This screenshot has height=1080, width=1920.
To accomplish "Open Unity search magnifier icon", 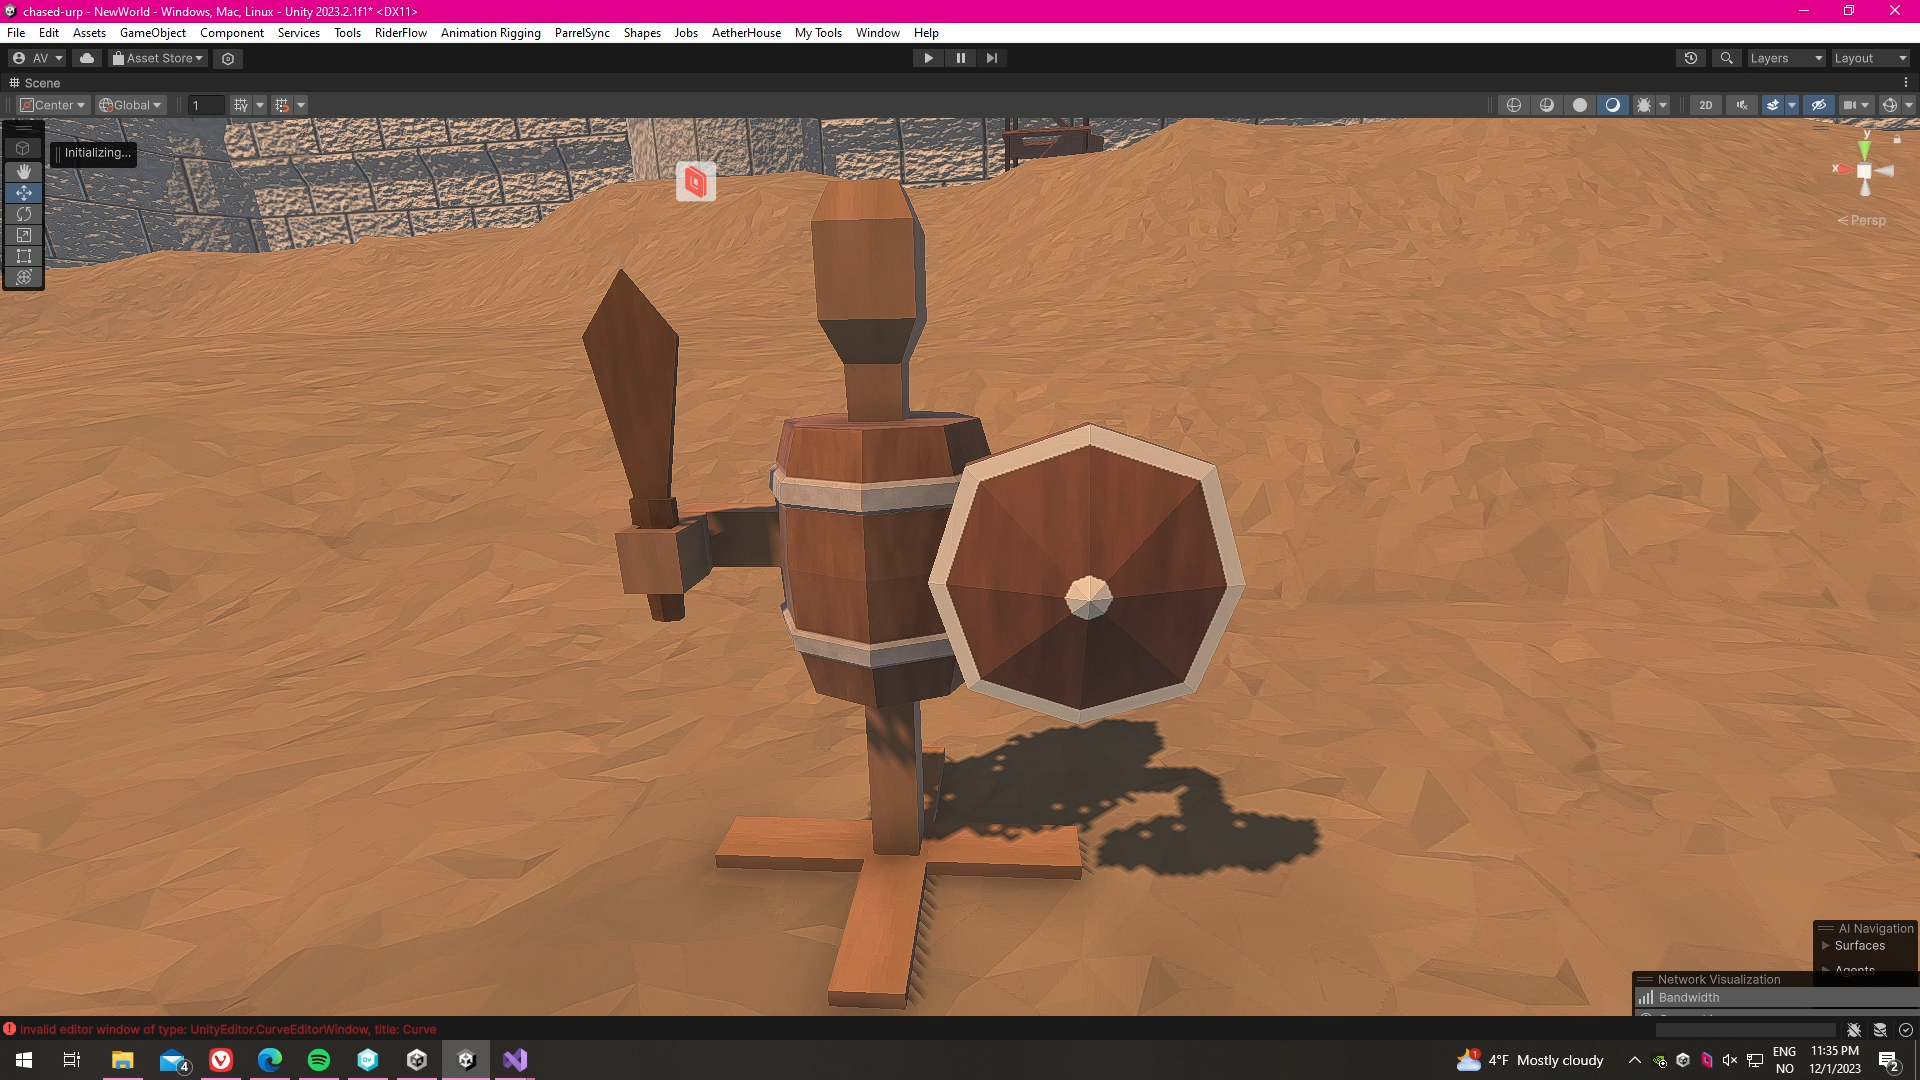I will [1726, 58].
